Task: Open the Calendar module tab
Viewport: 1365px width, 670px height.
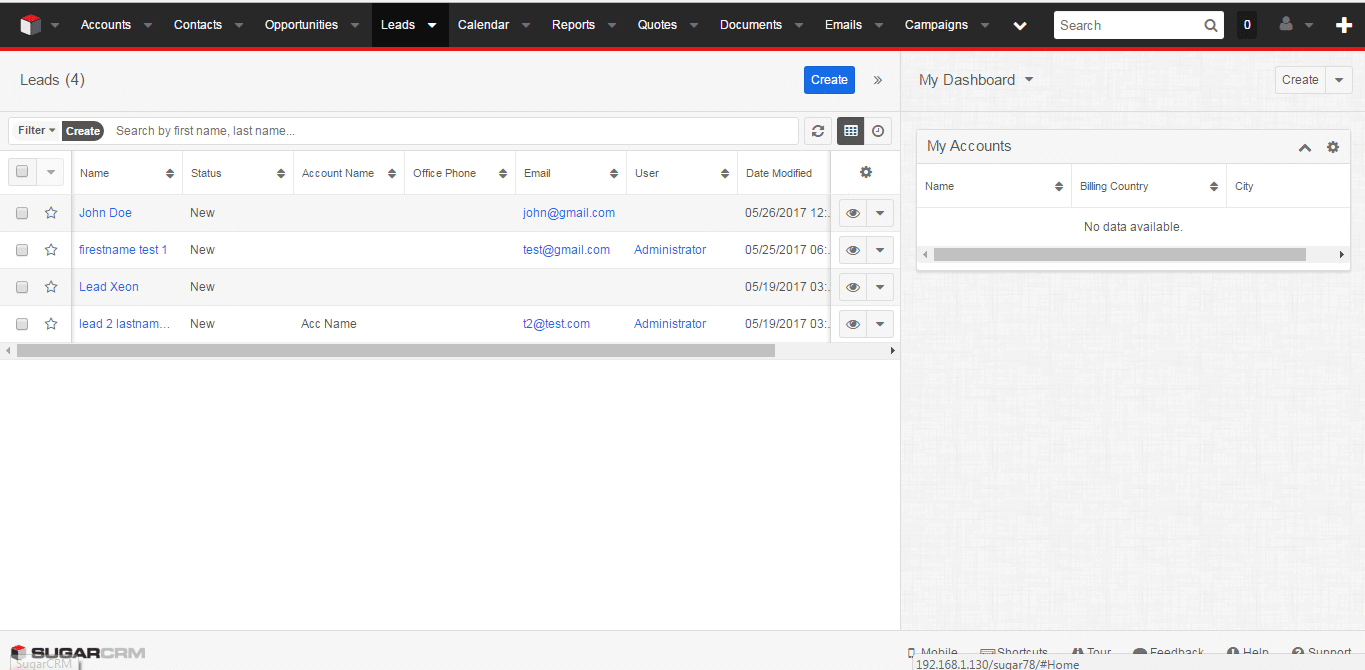Action: 483,25
